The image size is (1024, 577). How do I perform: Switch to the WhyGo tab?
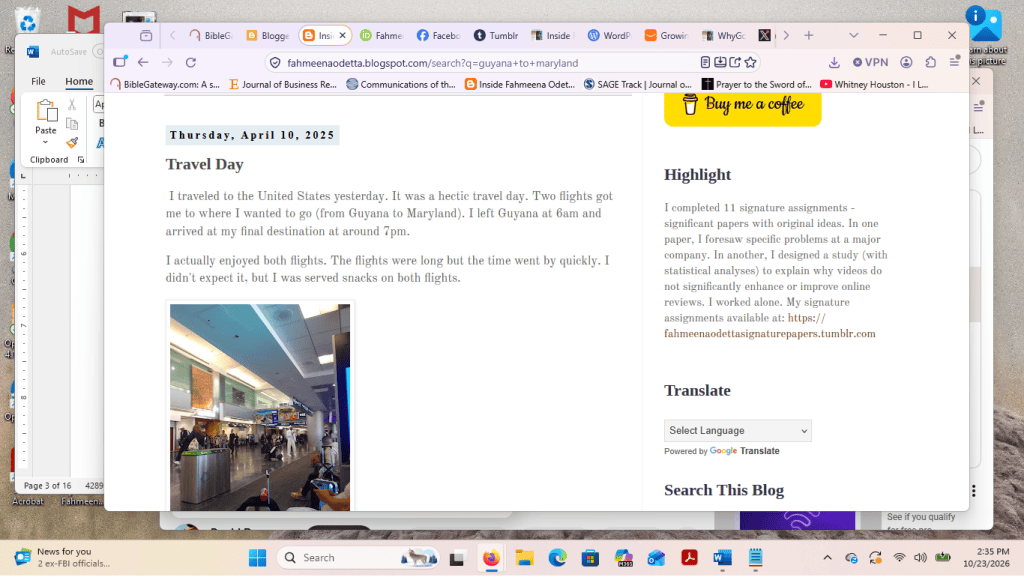[724, 35]
